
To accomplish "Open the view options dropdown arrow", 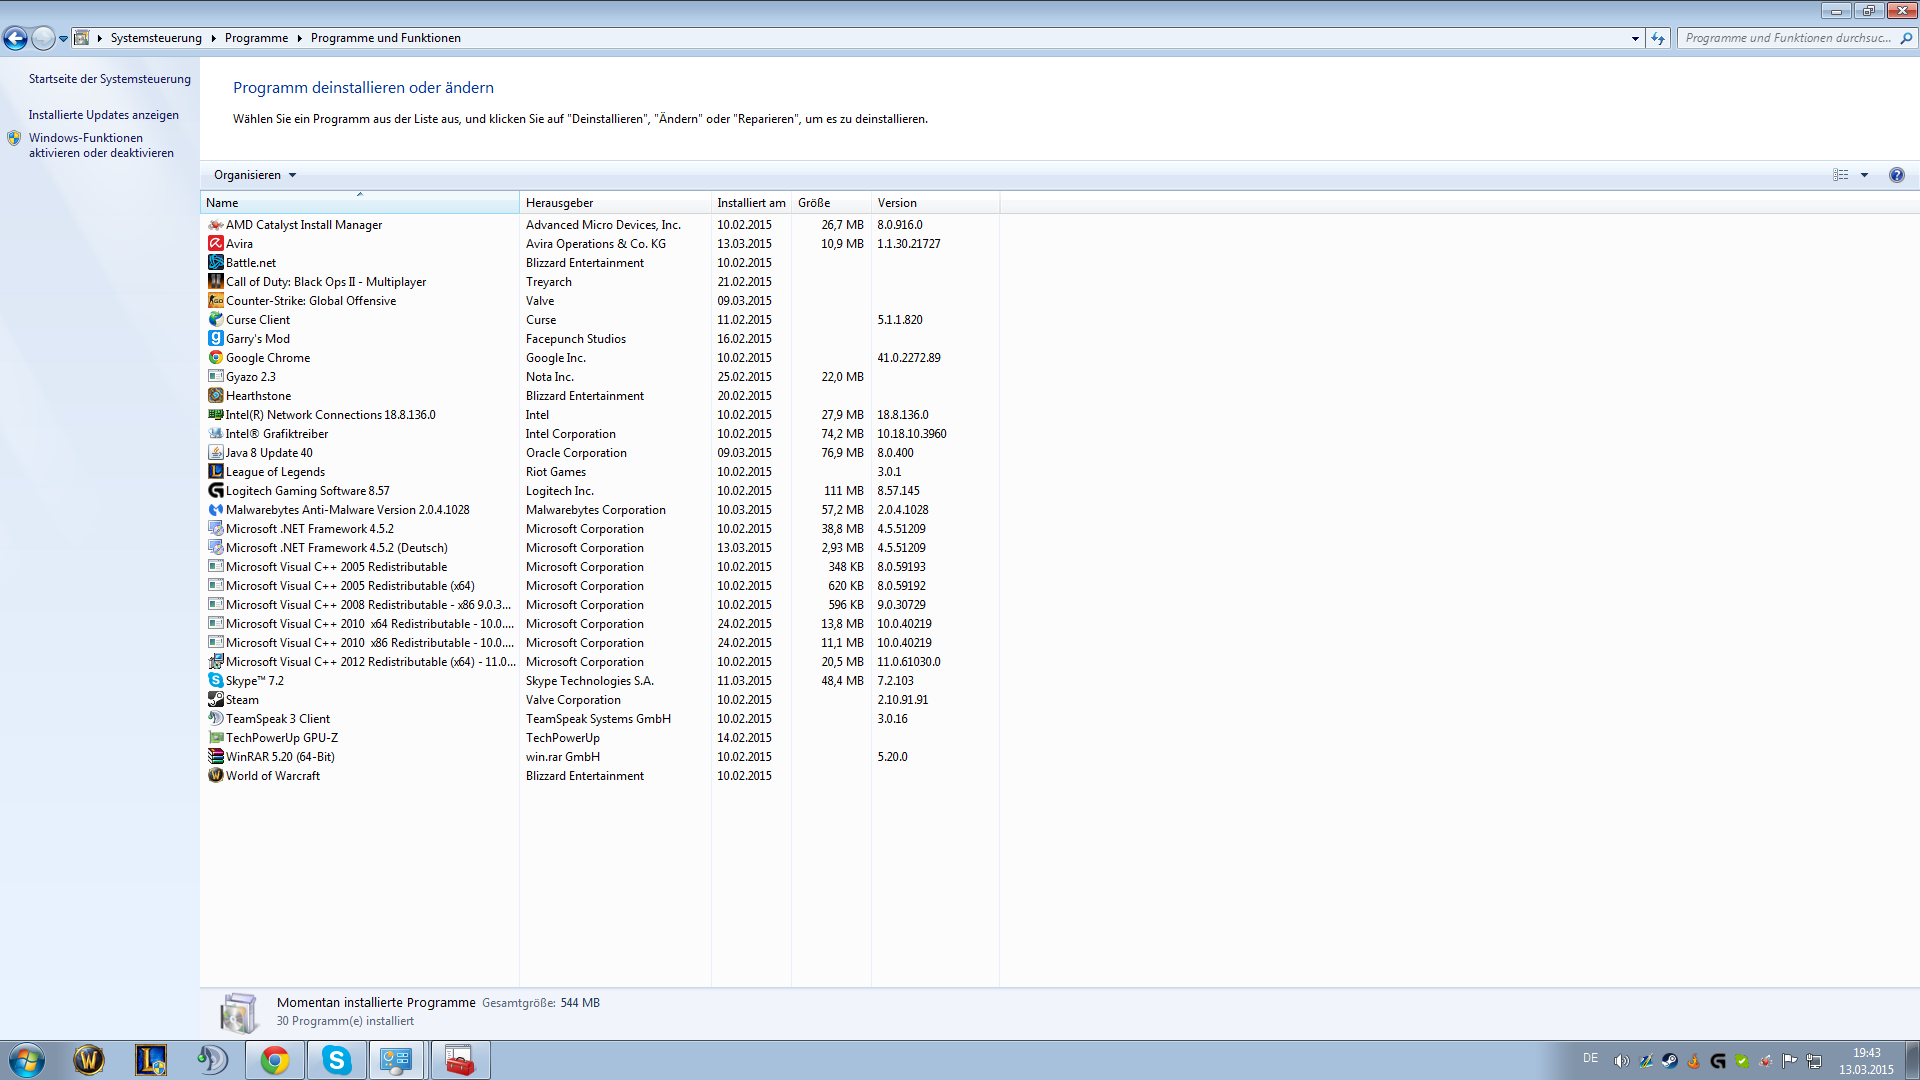I will coord(1864,175).
